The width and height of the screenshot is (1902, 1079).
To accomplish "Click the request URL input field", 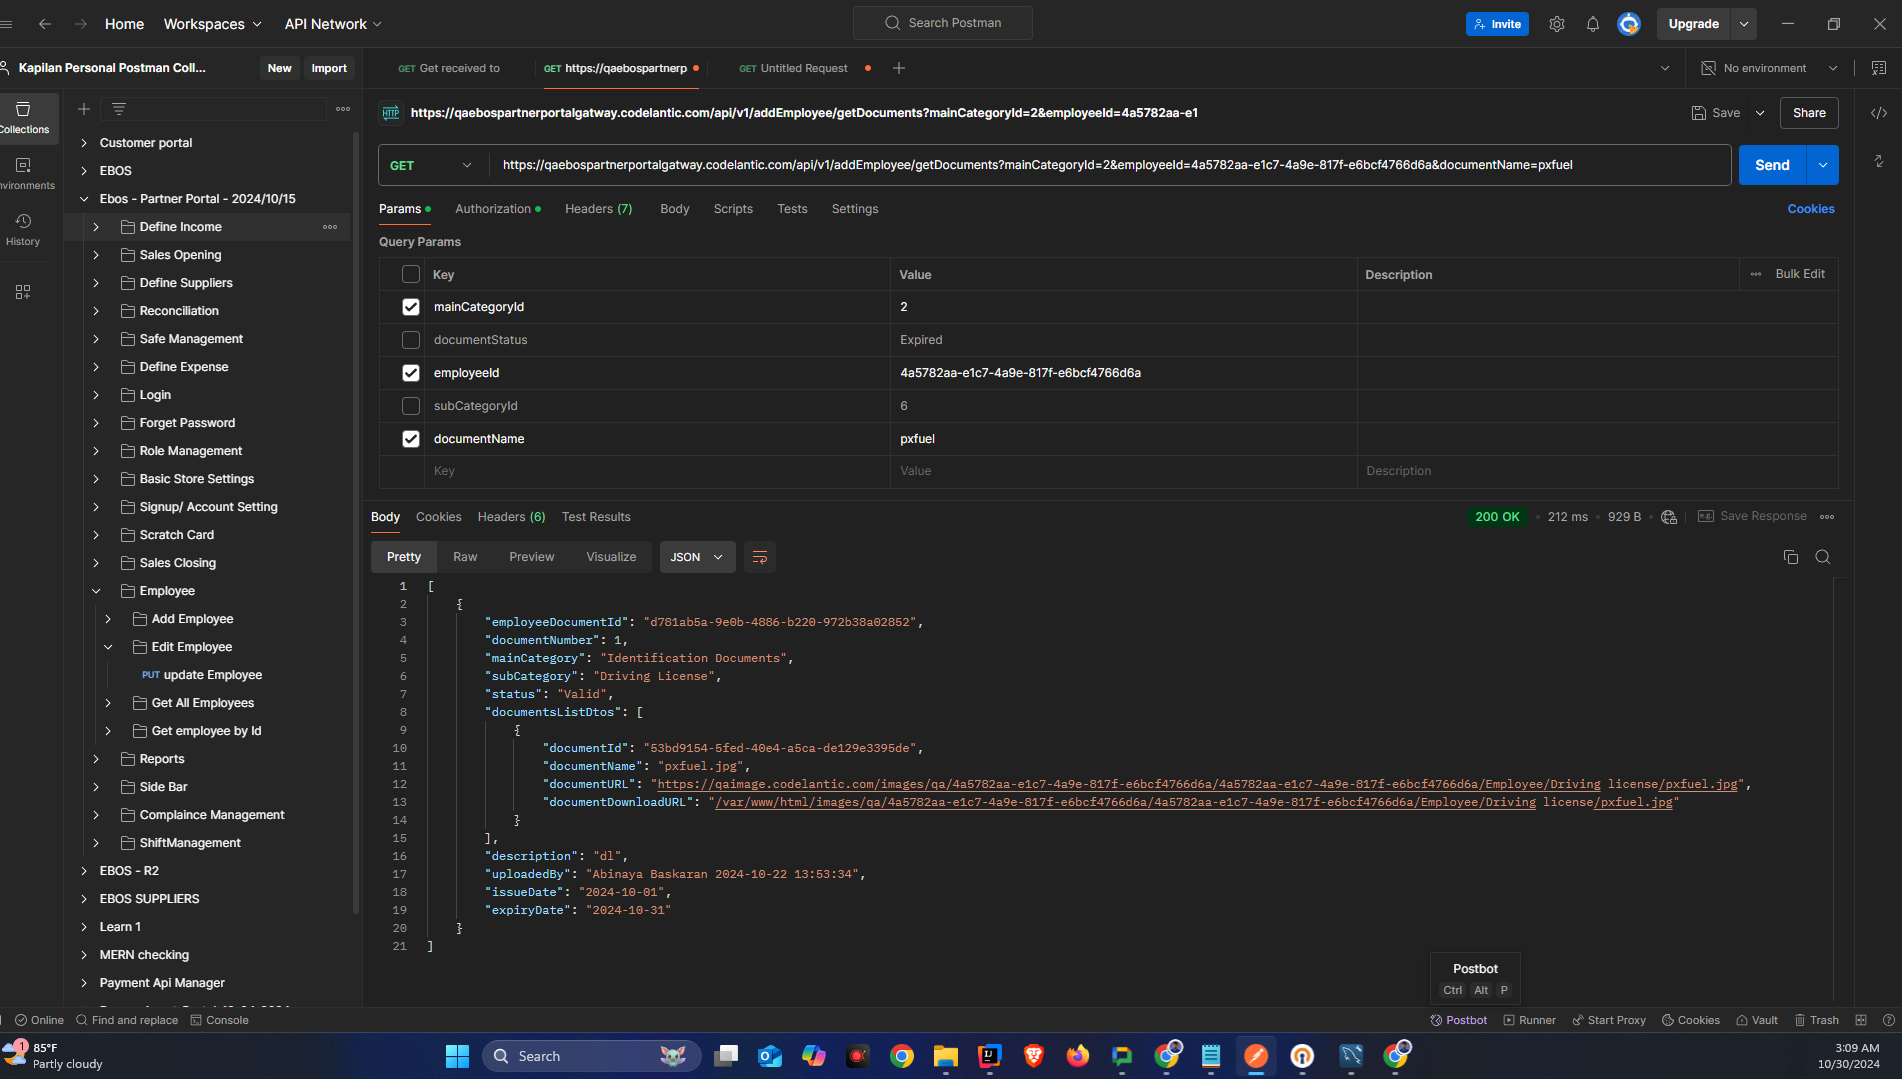I will point(1108,165).
